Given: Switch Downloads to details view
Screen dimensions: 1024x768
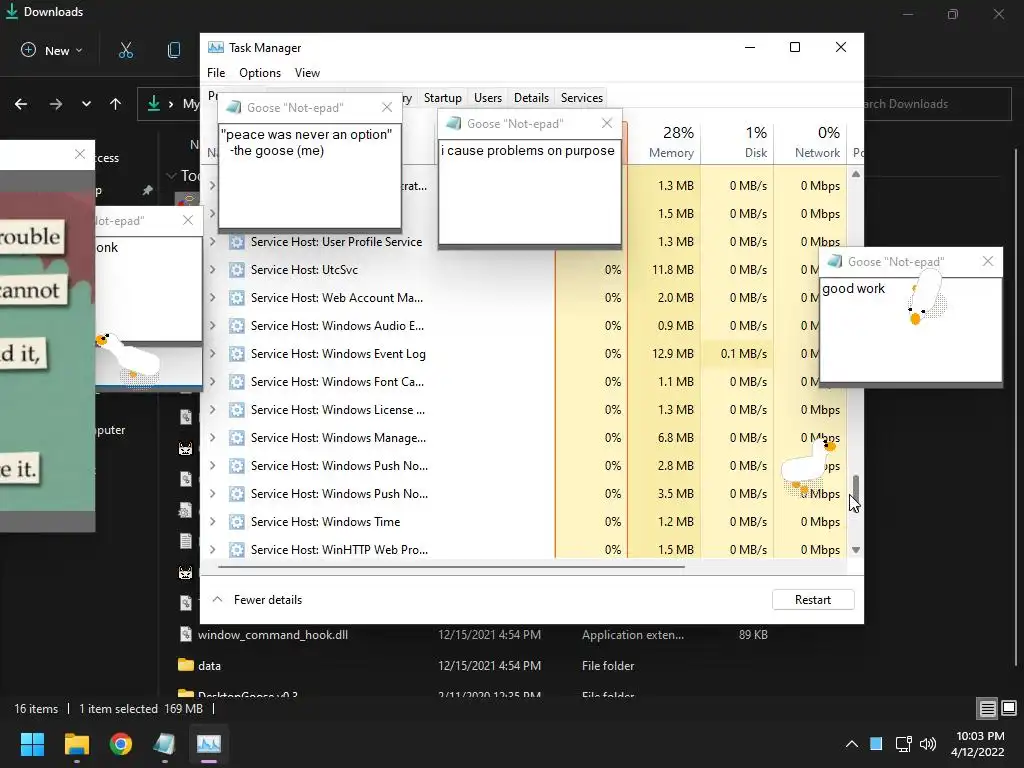Looking at the screenshot, I should [x=987, y=709].
